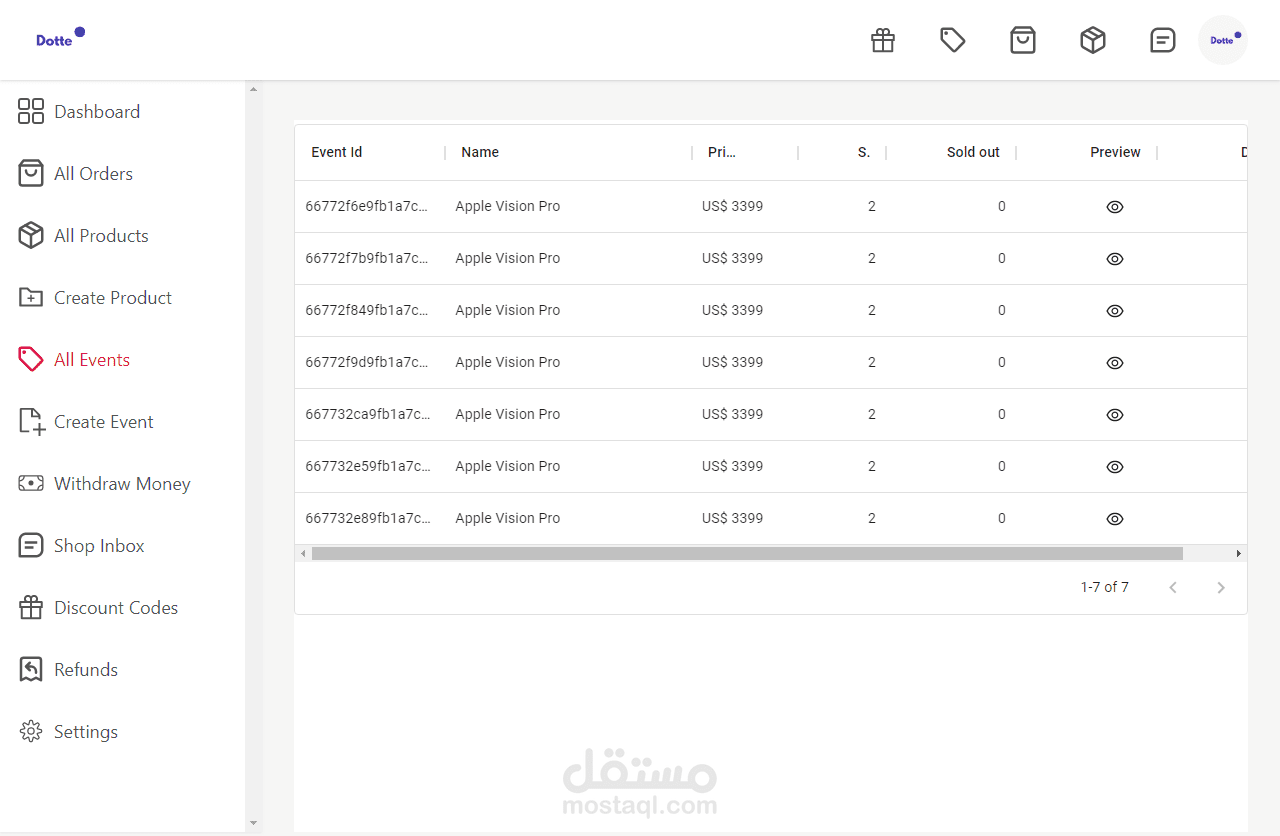Preview event 66772f9d9fb1a7c with eye icon
The height and width of the screenshot is (836, 1280).
point(1115,363)
